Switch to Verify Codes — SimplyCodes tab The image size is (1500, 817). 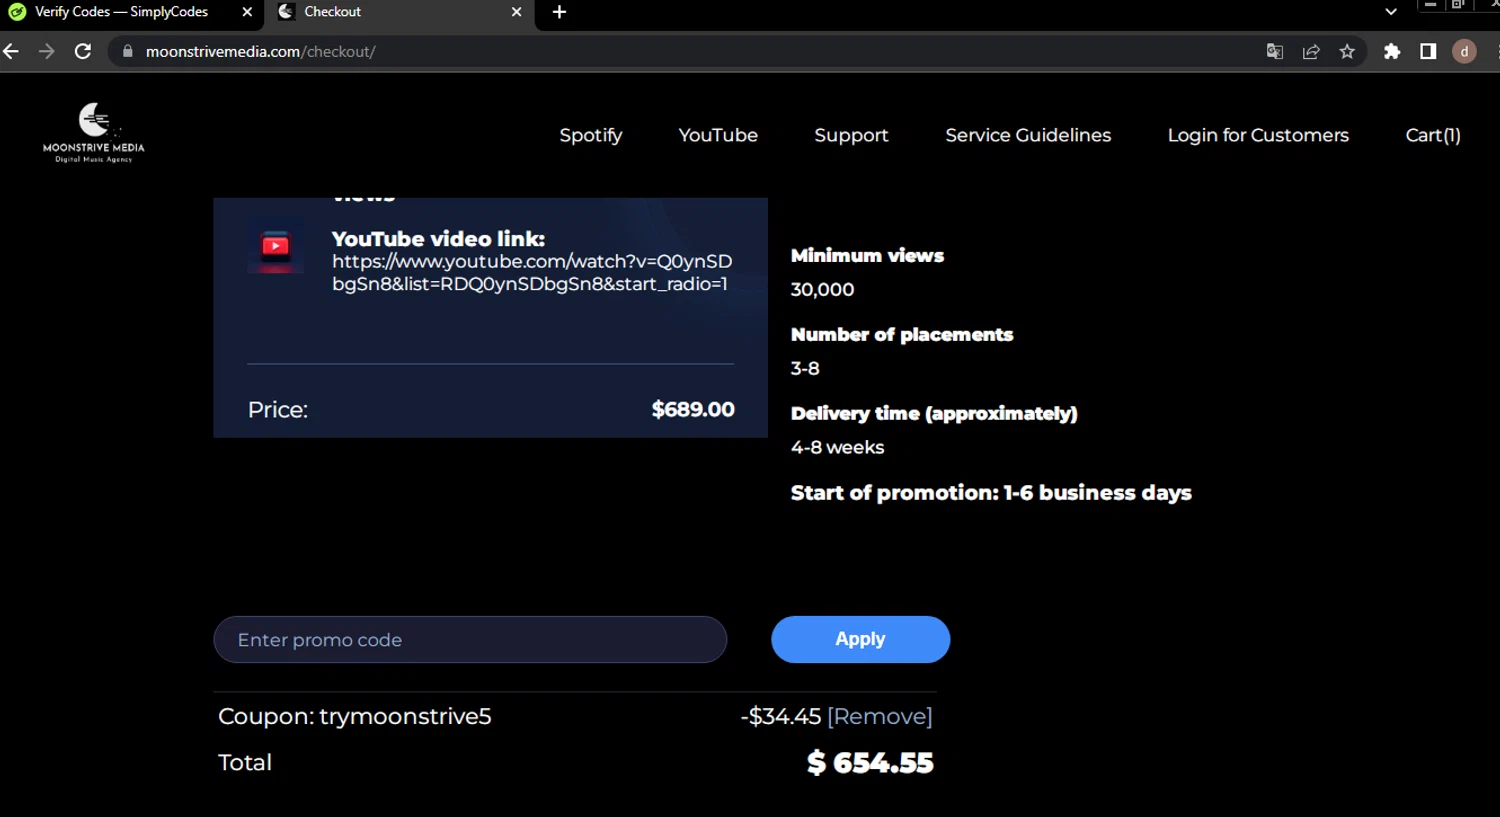(122, 12)
